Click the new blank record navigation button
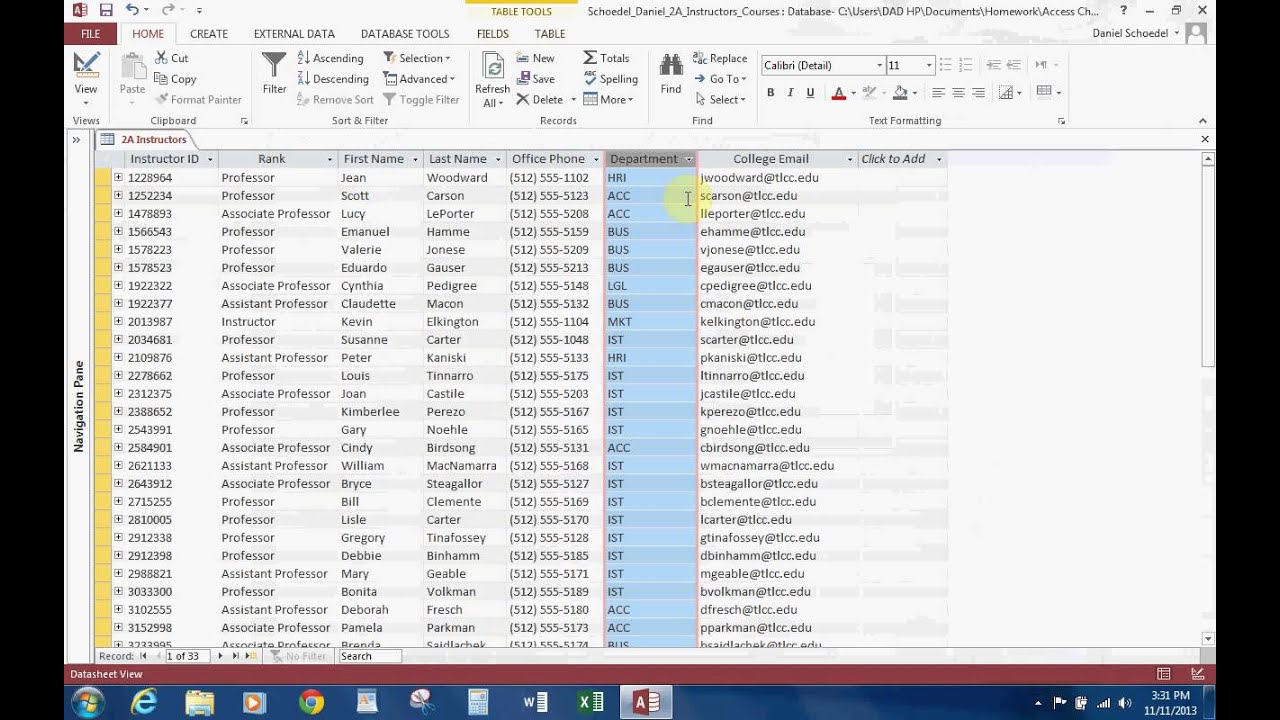The width and height of the screenshot is (1280, 720). (x=251, y=656)
